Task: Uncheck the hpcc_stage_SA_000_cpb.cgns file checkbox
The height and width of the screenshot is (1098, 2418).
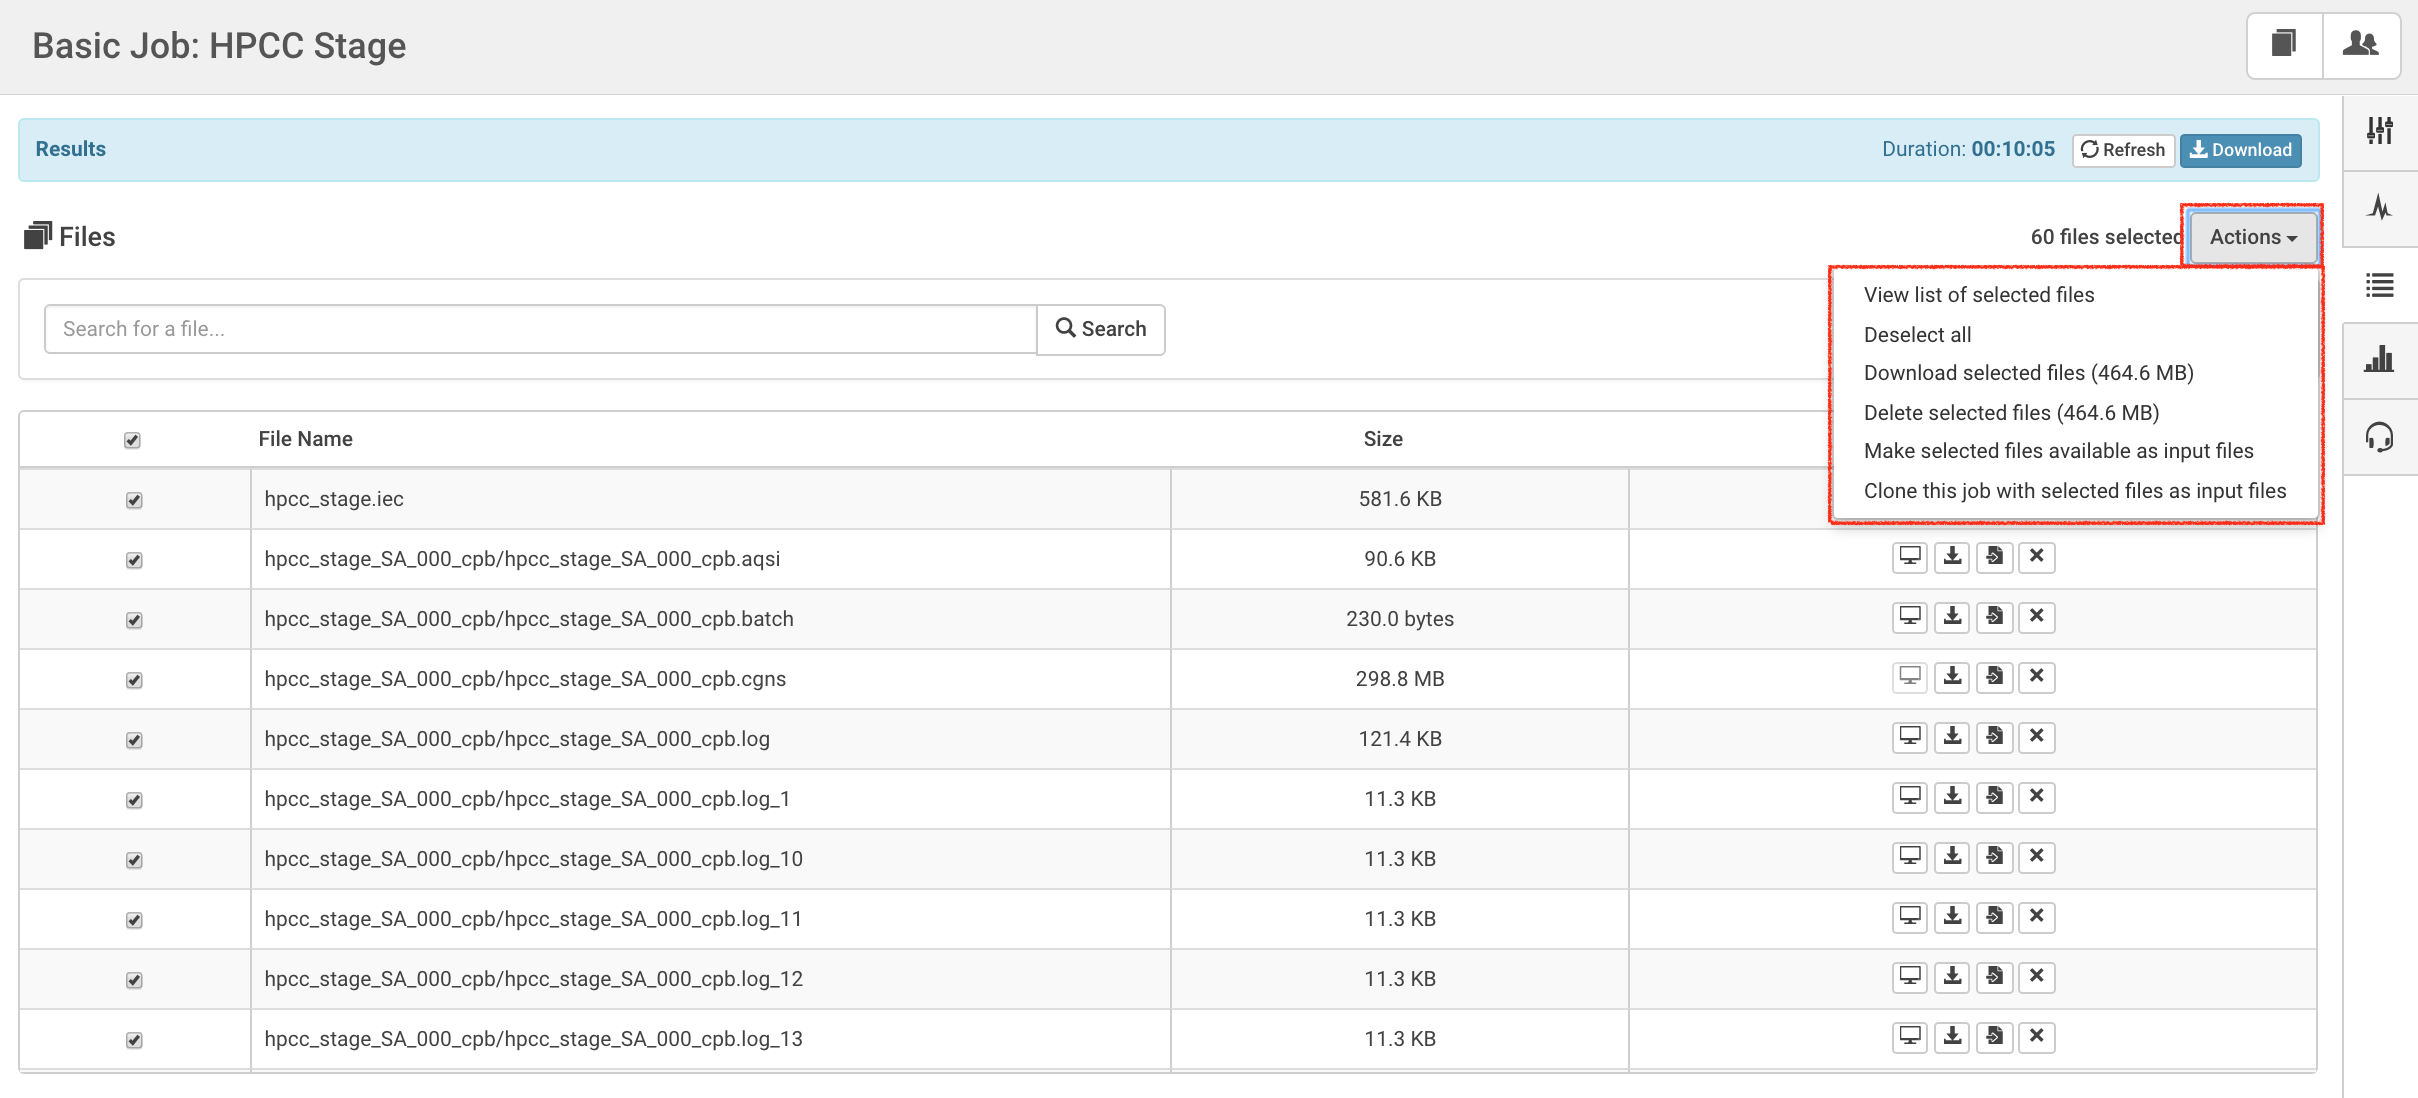Action: [134, 680]
